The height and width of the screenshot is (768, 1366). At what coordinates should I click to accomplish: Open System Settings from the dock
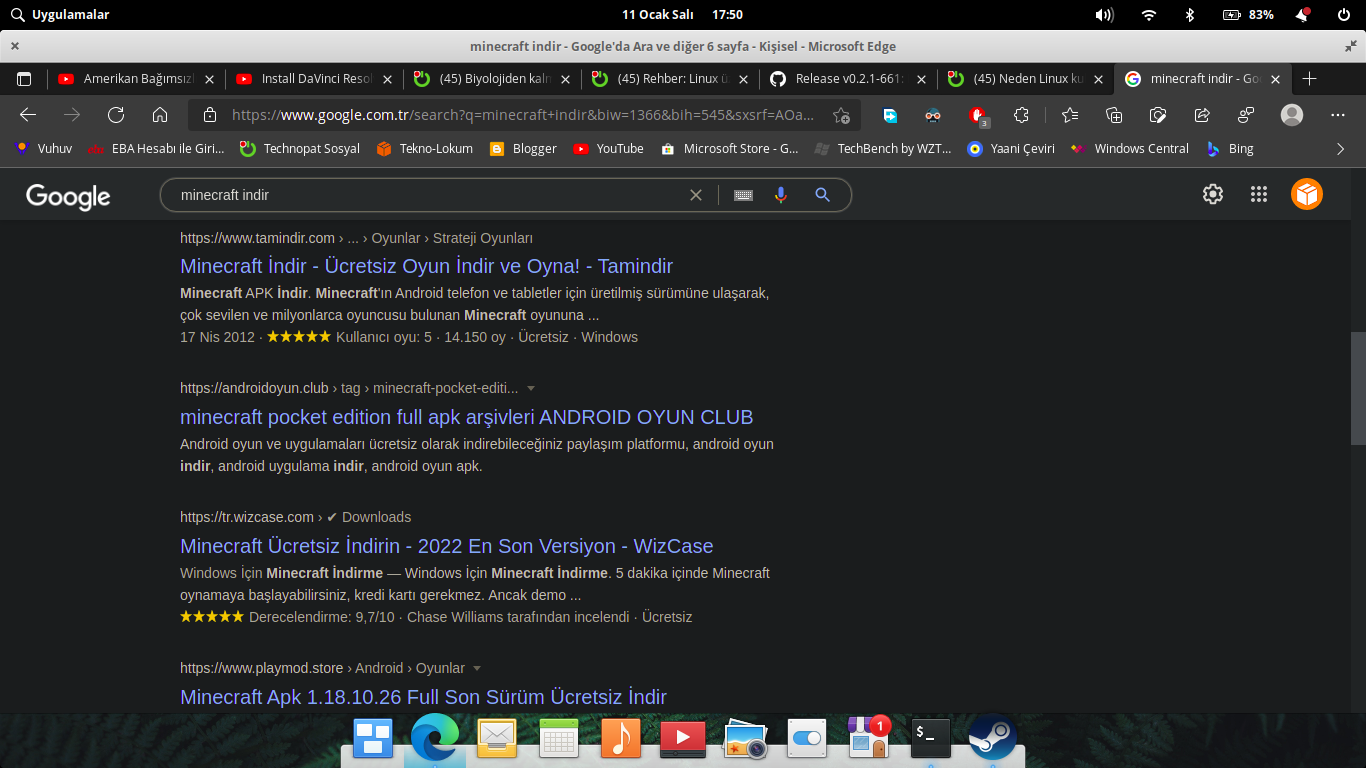click(807, 738)
